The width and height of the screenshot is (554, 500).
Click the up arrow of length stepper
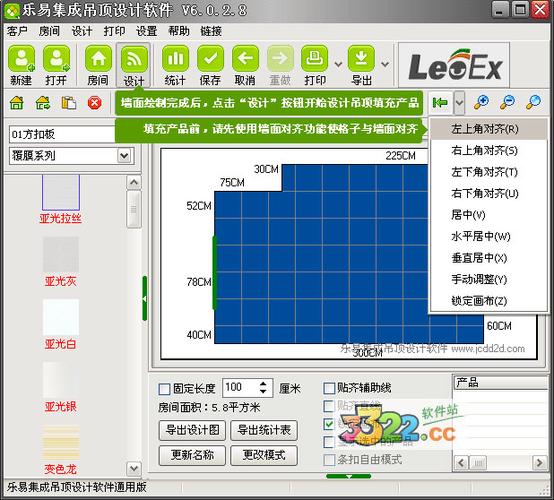tap(263, 384)
